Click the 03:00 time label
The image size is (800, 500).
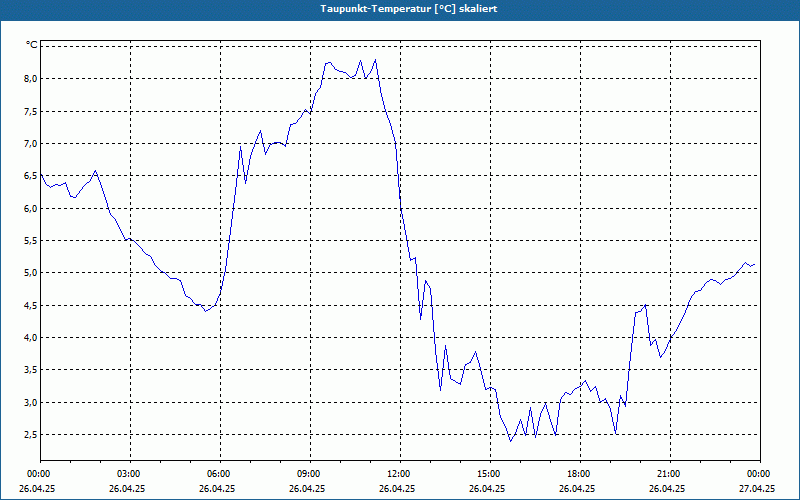tap(131, 474)
